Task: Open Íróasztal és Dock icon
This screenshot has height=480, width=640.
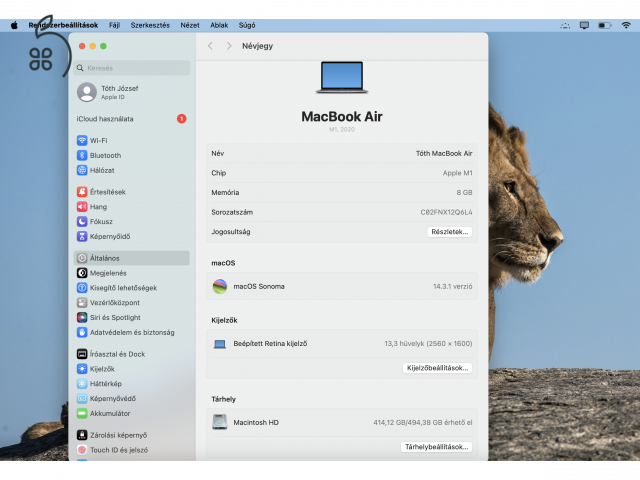Action: pyautogui.click(x=82, y=354)
